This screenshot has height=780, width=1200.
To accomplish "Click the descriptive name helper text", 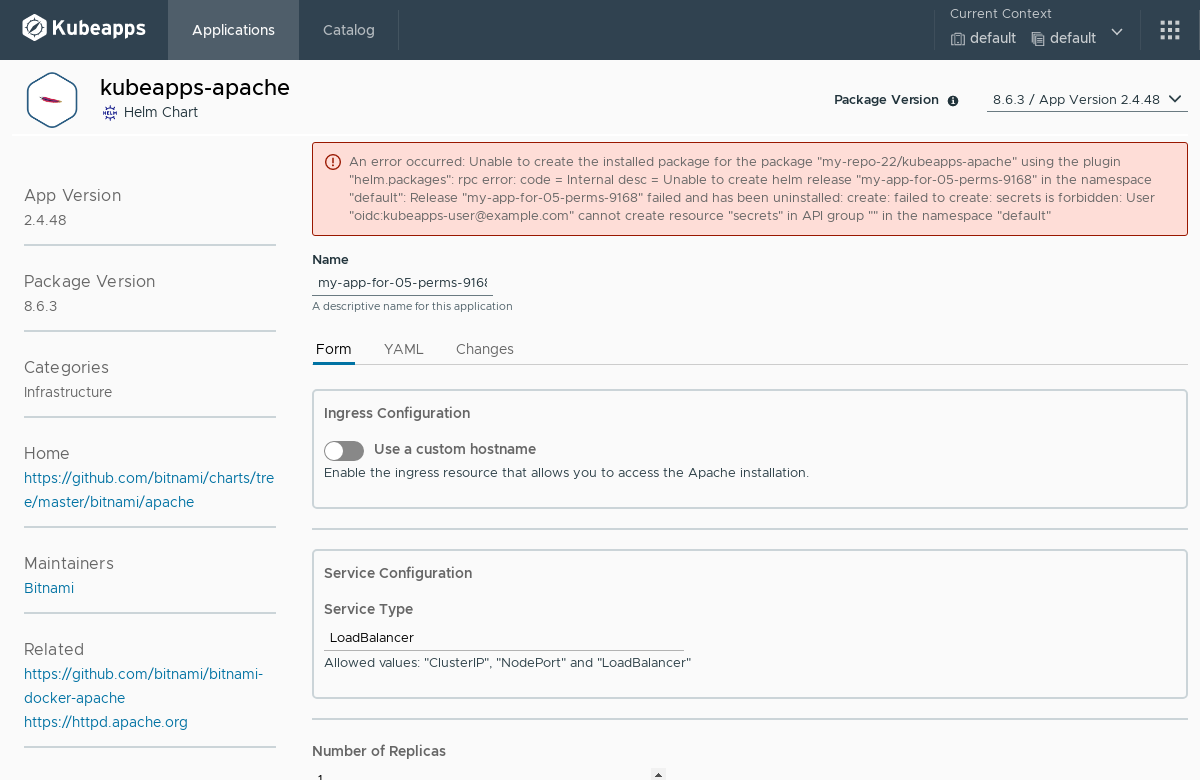I will 412,306.
